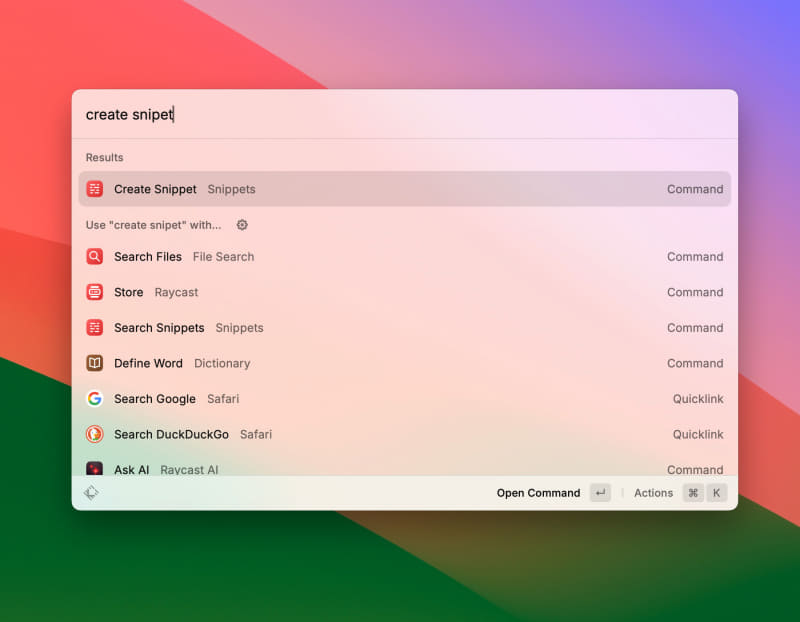Pick the Search Snippets title
This screenshot has height=622, width=800.
pos(159,328)
